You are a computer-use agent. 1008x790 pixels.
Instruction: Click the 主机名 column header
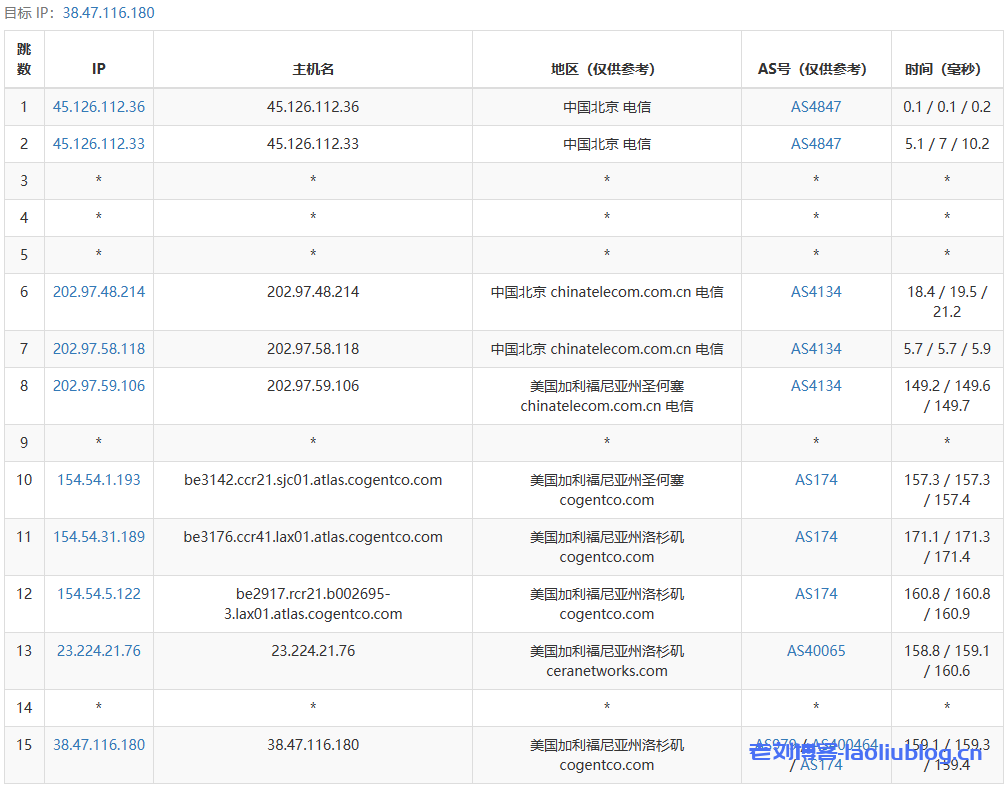tap(313, 69)
